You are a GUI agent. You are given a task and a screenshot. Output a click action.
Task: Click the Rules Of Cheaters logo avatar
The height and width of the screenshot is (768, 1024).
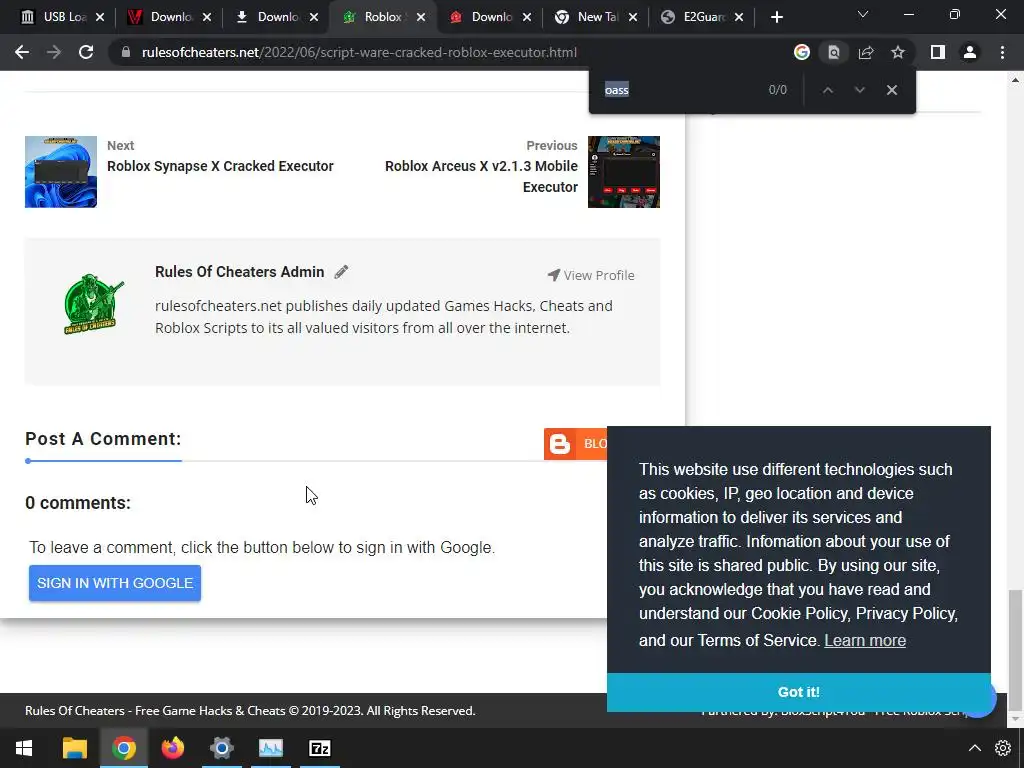coord(93,304)
